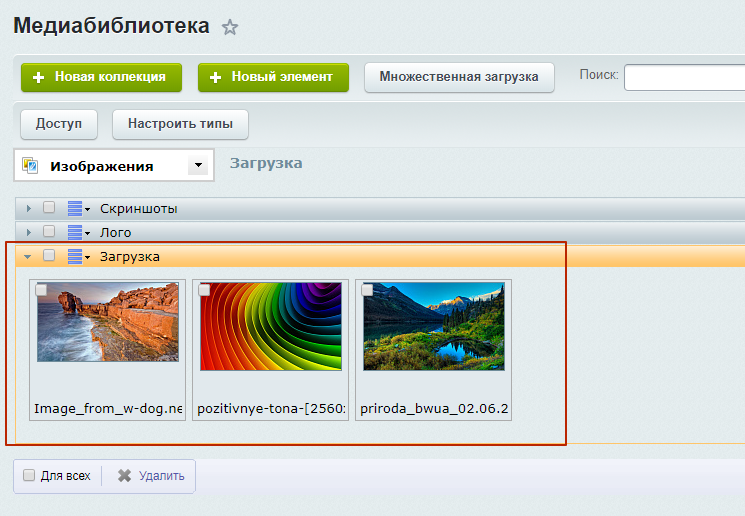The width and height of the screenshot is (745, 516).
Task: Open the Скриншоты collection actions menu icon
Action: pos(78,208)
